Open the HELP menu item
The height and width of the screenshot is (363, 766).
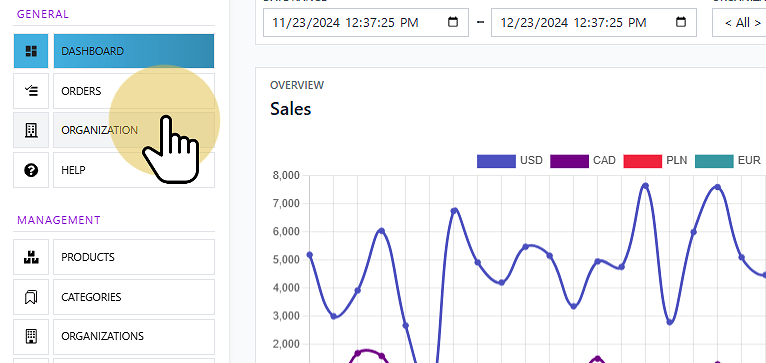134,170
